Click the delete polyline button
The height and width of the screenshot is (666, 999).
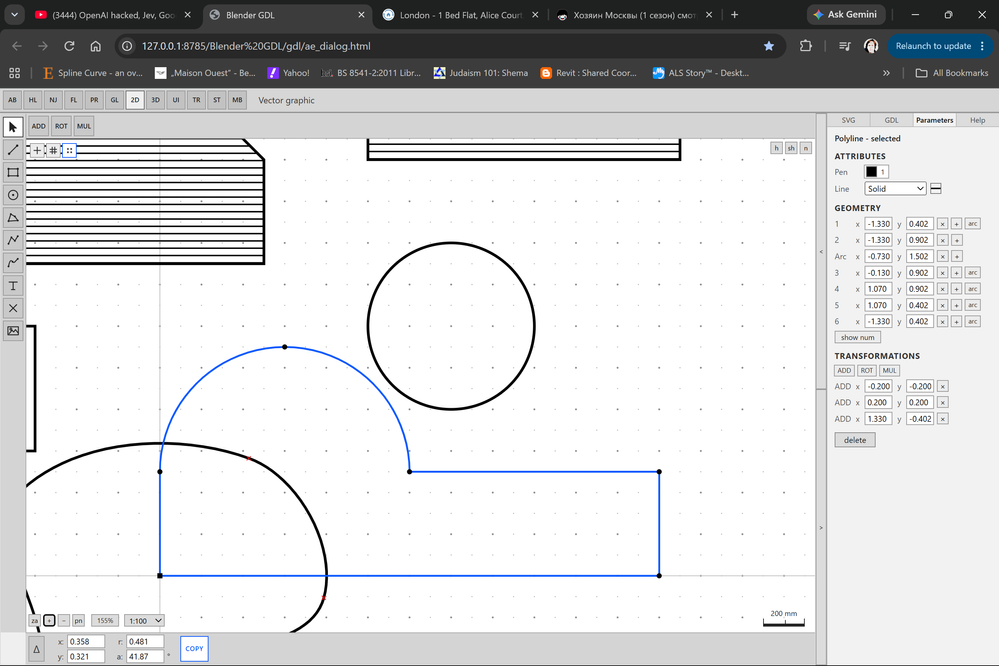pos(855,440)
